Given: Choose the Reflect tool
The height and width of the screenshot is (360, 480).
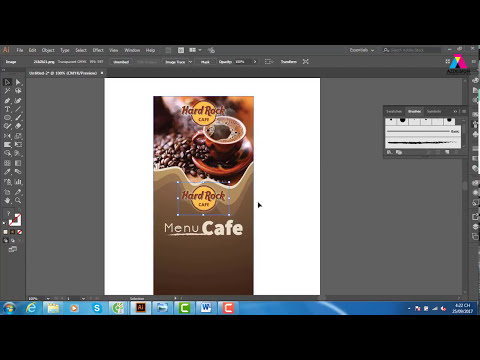Looking at the screenshot, I should pyautogui.click(x=7, y=136).
